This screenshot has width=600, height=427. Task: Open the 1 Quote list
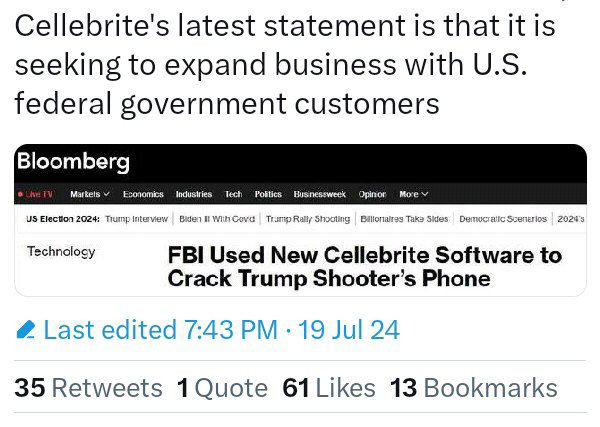click(222, 388)
